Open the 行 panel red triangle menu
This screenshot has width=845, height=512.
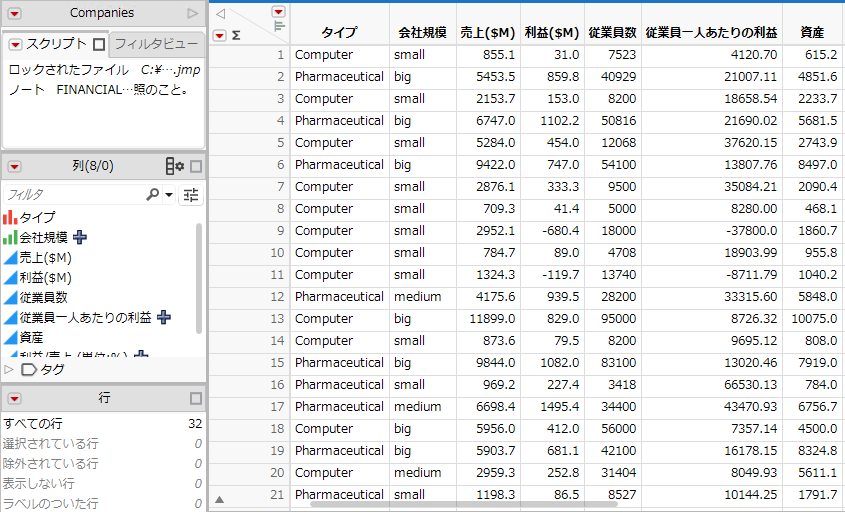[15, 399]
